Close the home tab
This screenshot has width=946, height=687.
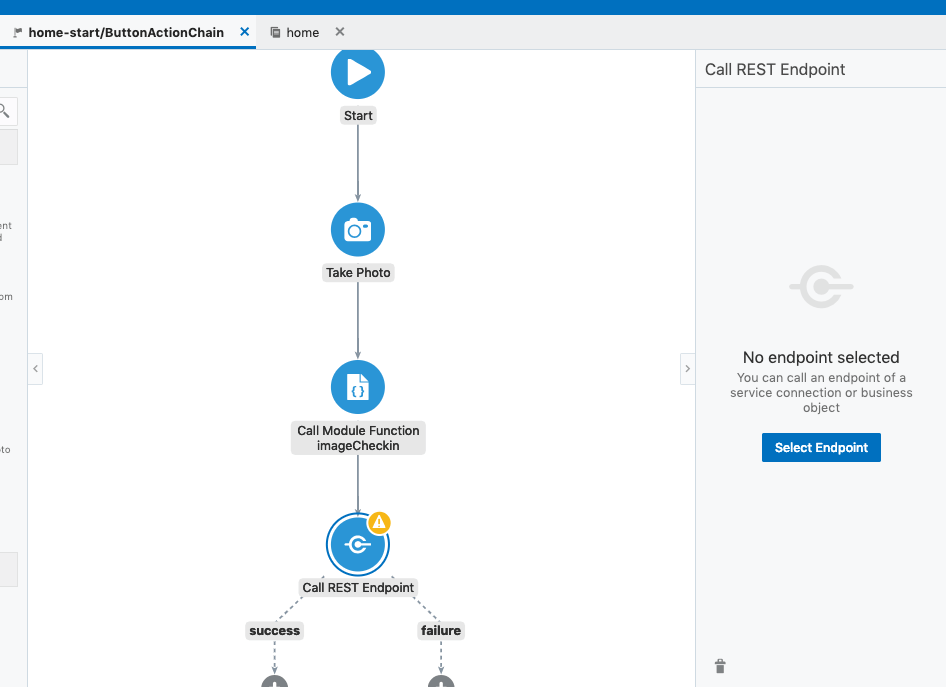pos(340,32)
